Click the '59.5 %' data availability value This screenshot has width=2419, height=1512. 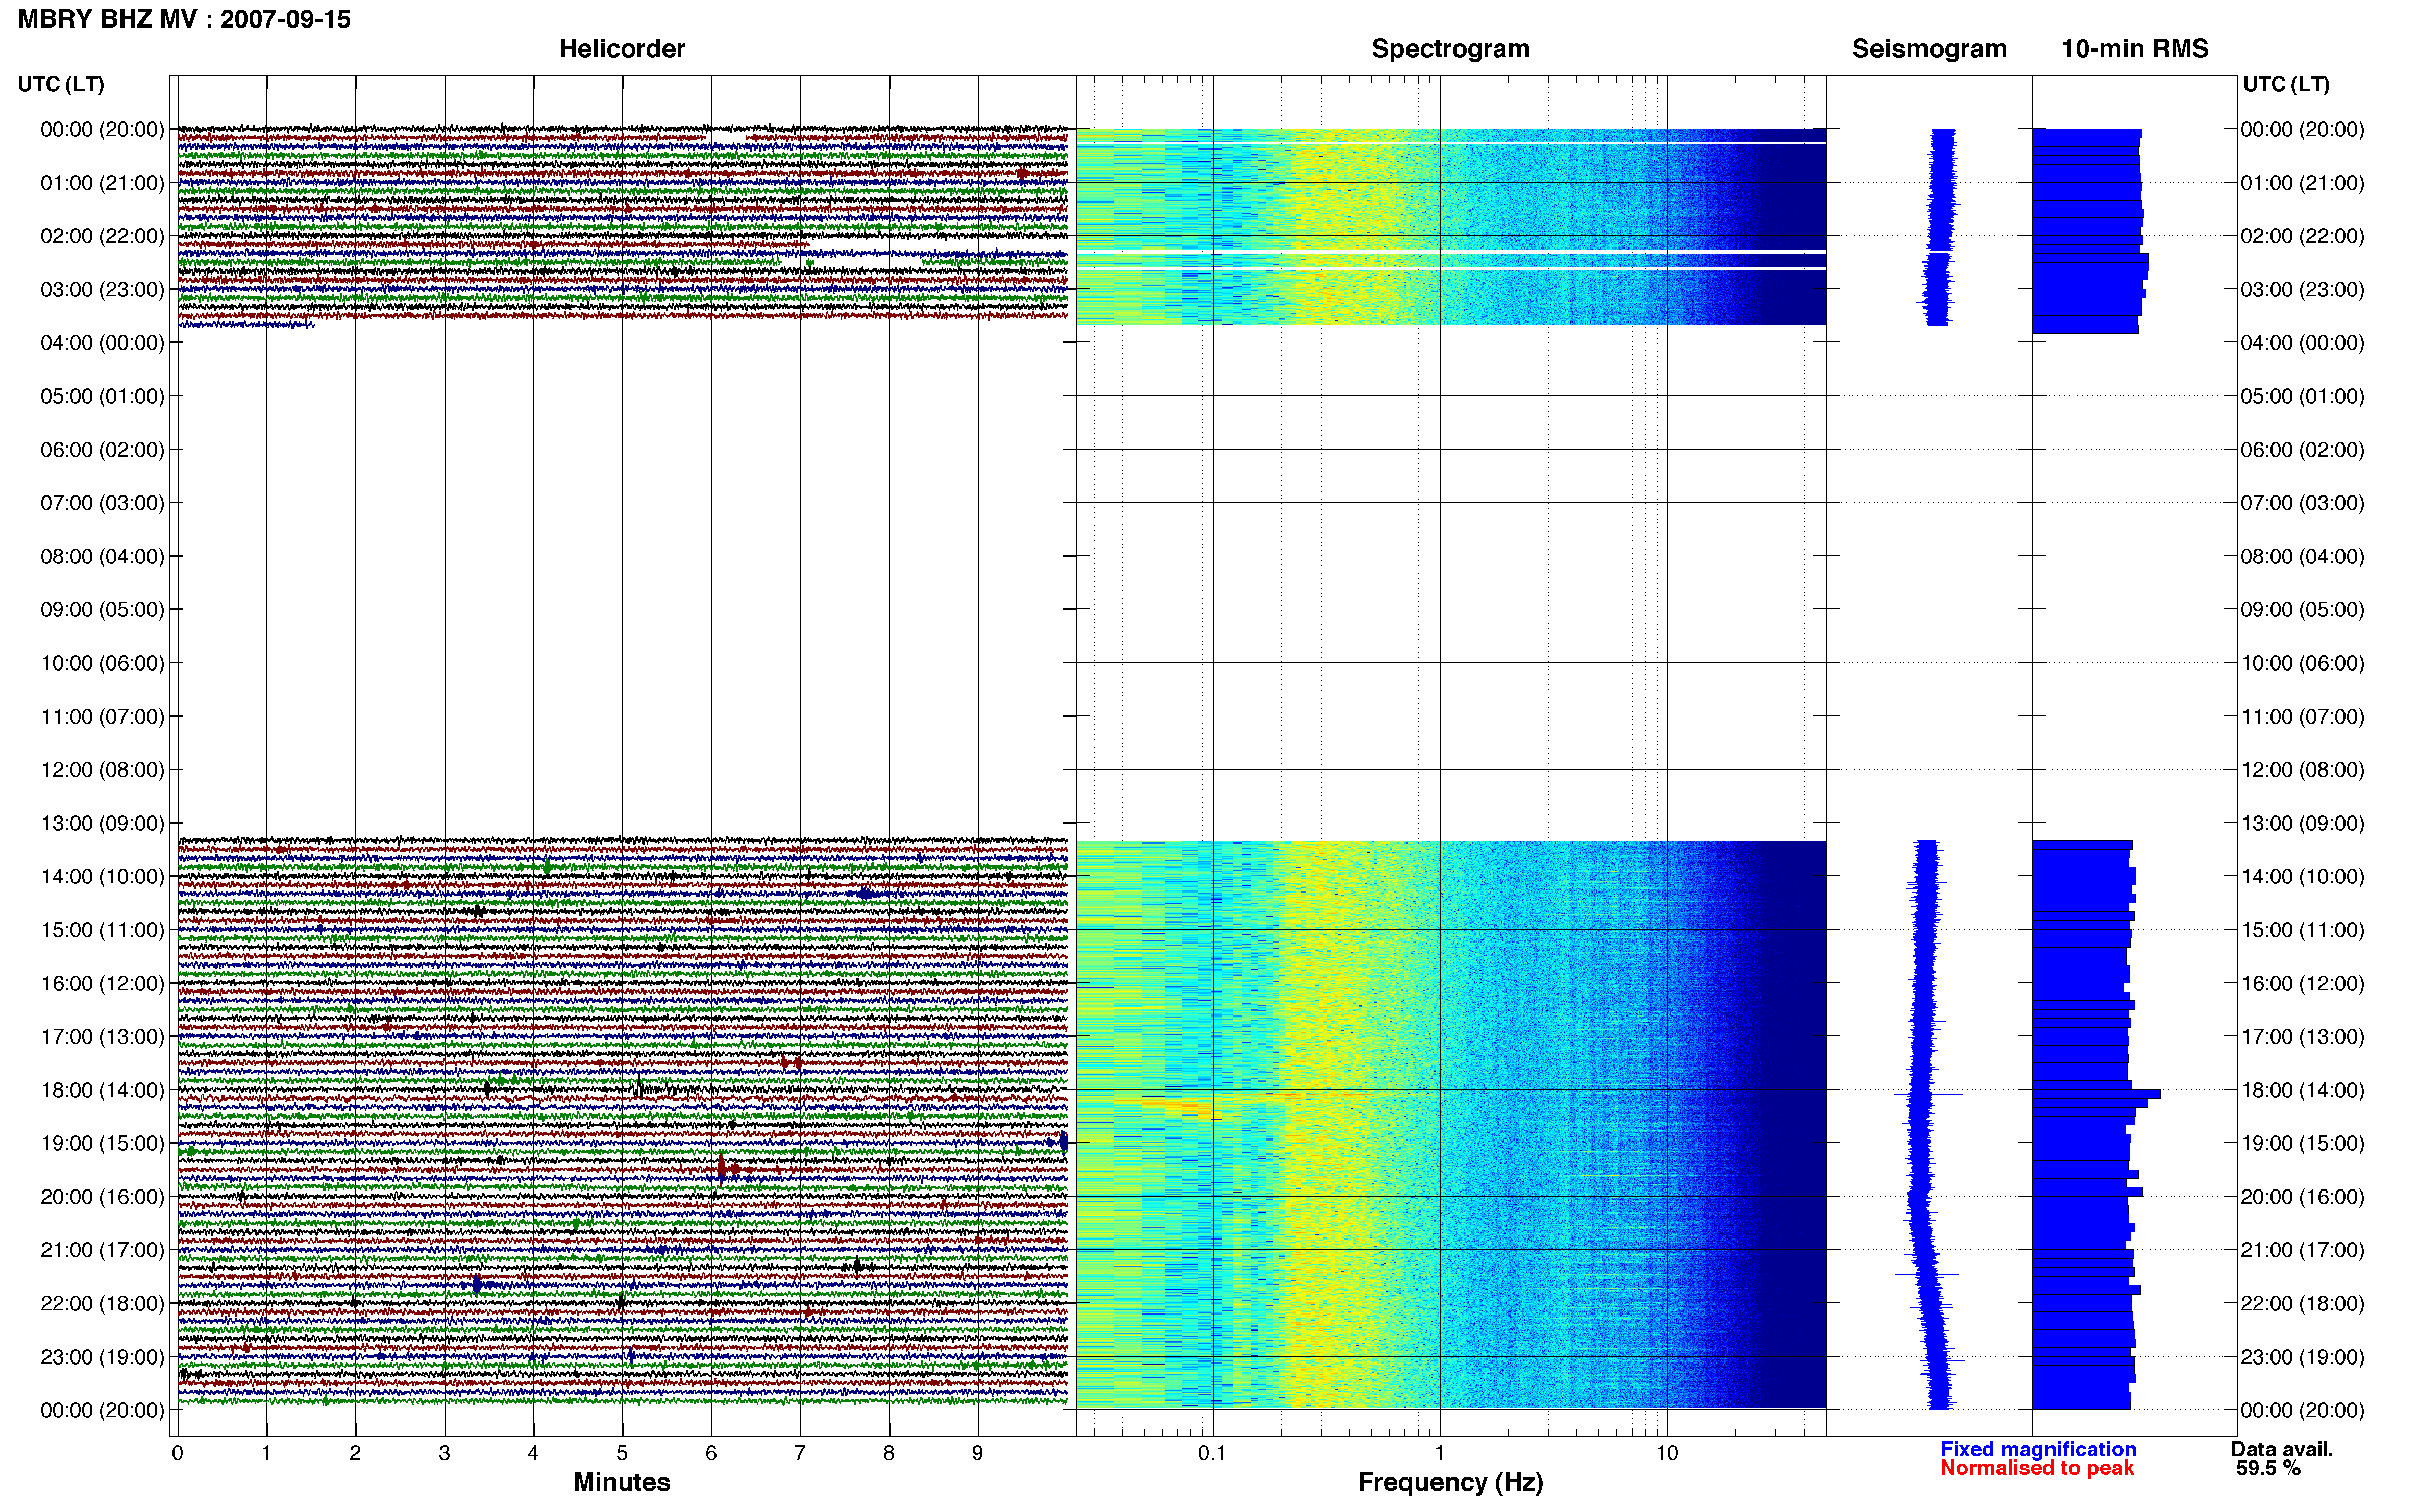[2268, 1468]
